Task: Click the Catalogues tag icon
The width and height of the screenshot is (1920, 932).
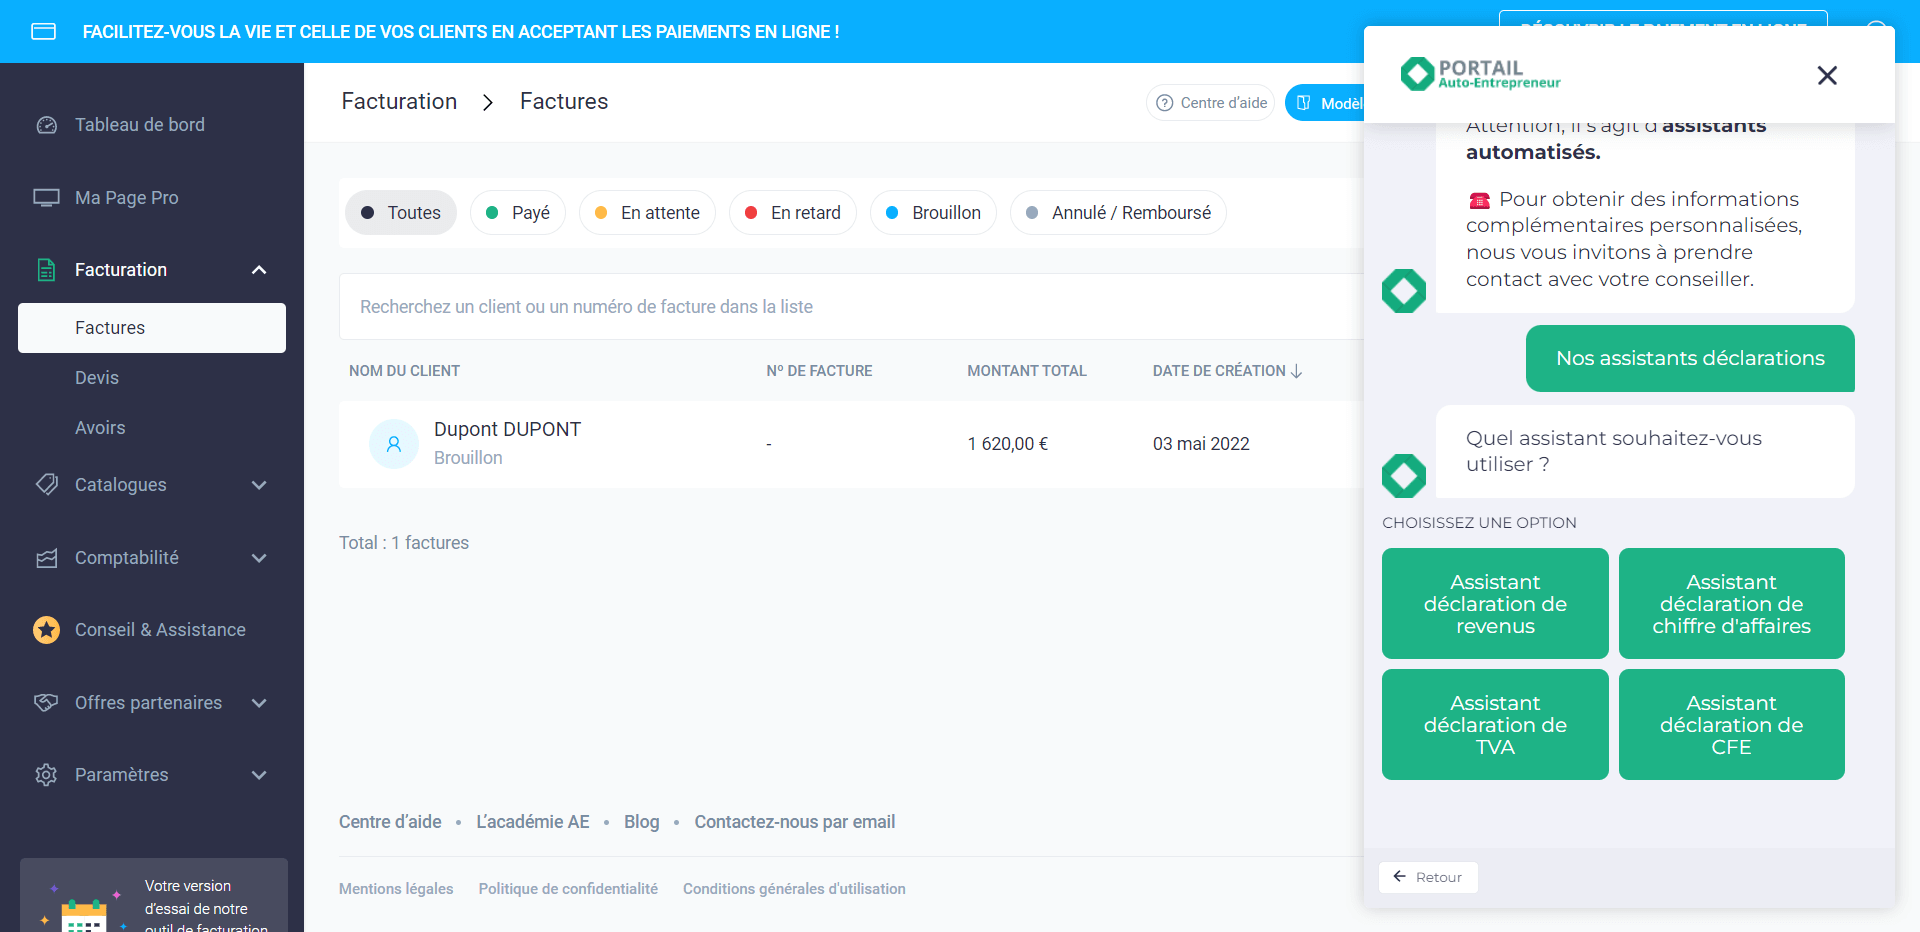Action: (x=47, y=485)
